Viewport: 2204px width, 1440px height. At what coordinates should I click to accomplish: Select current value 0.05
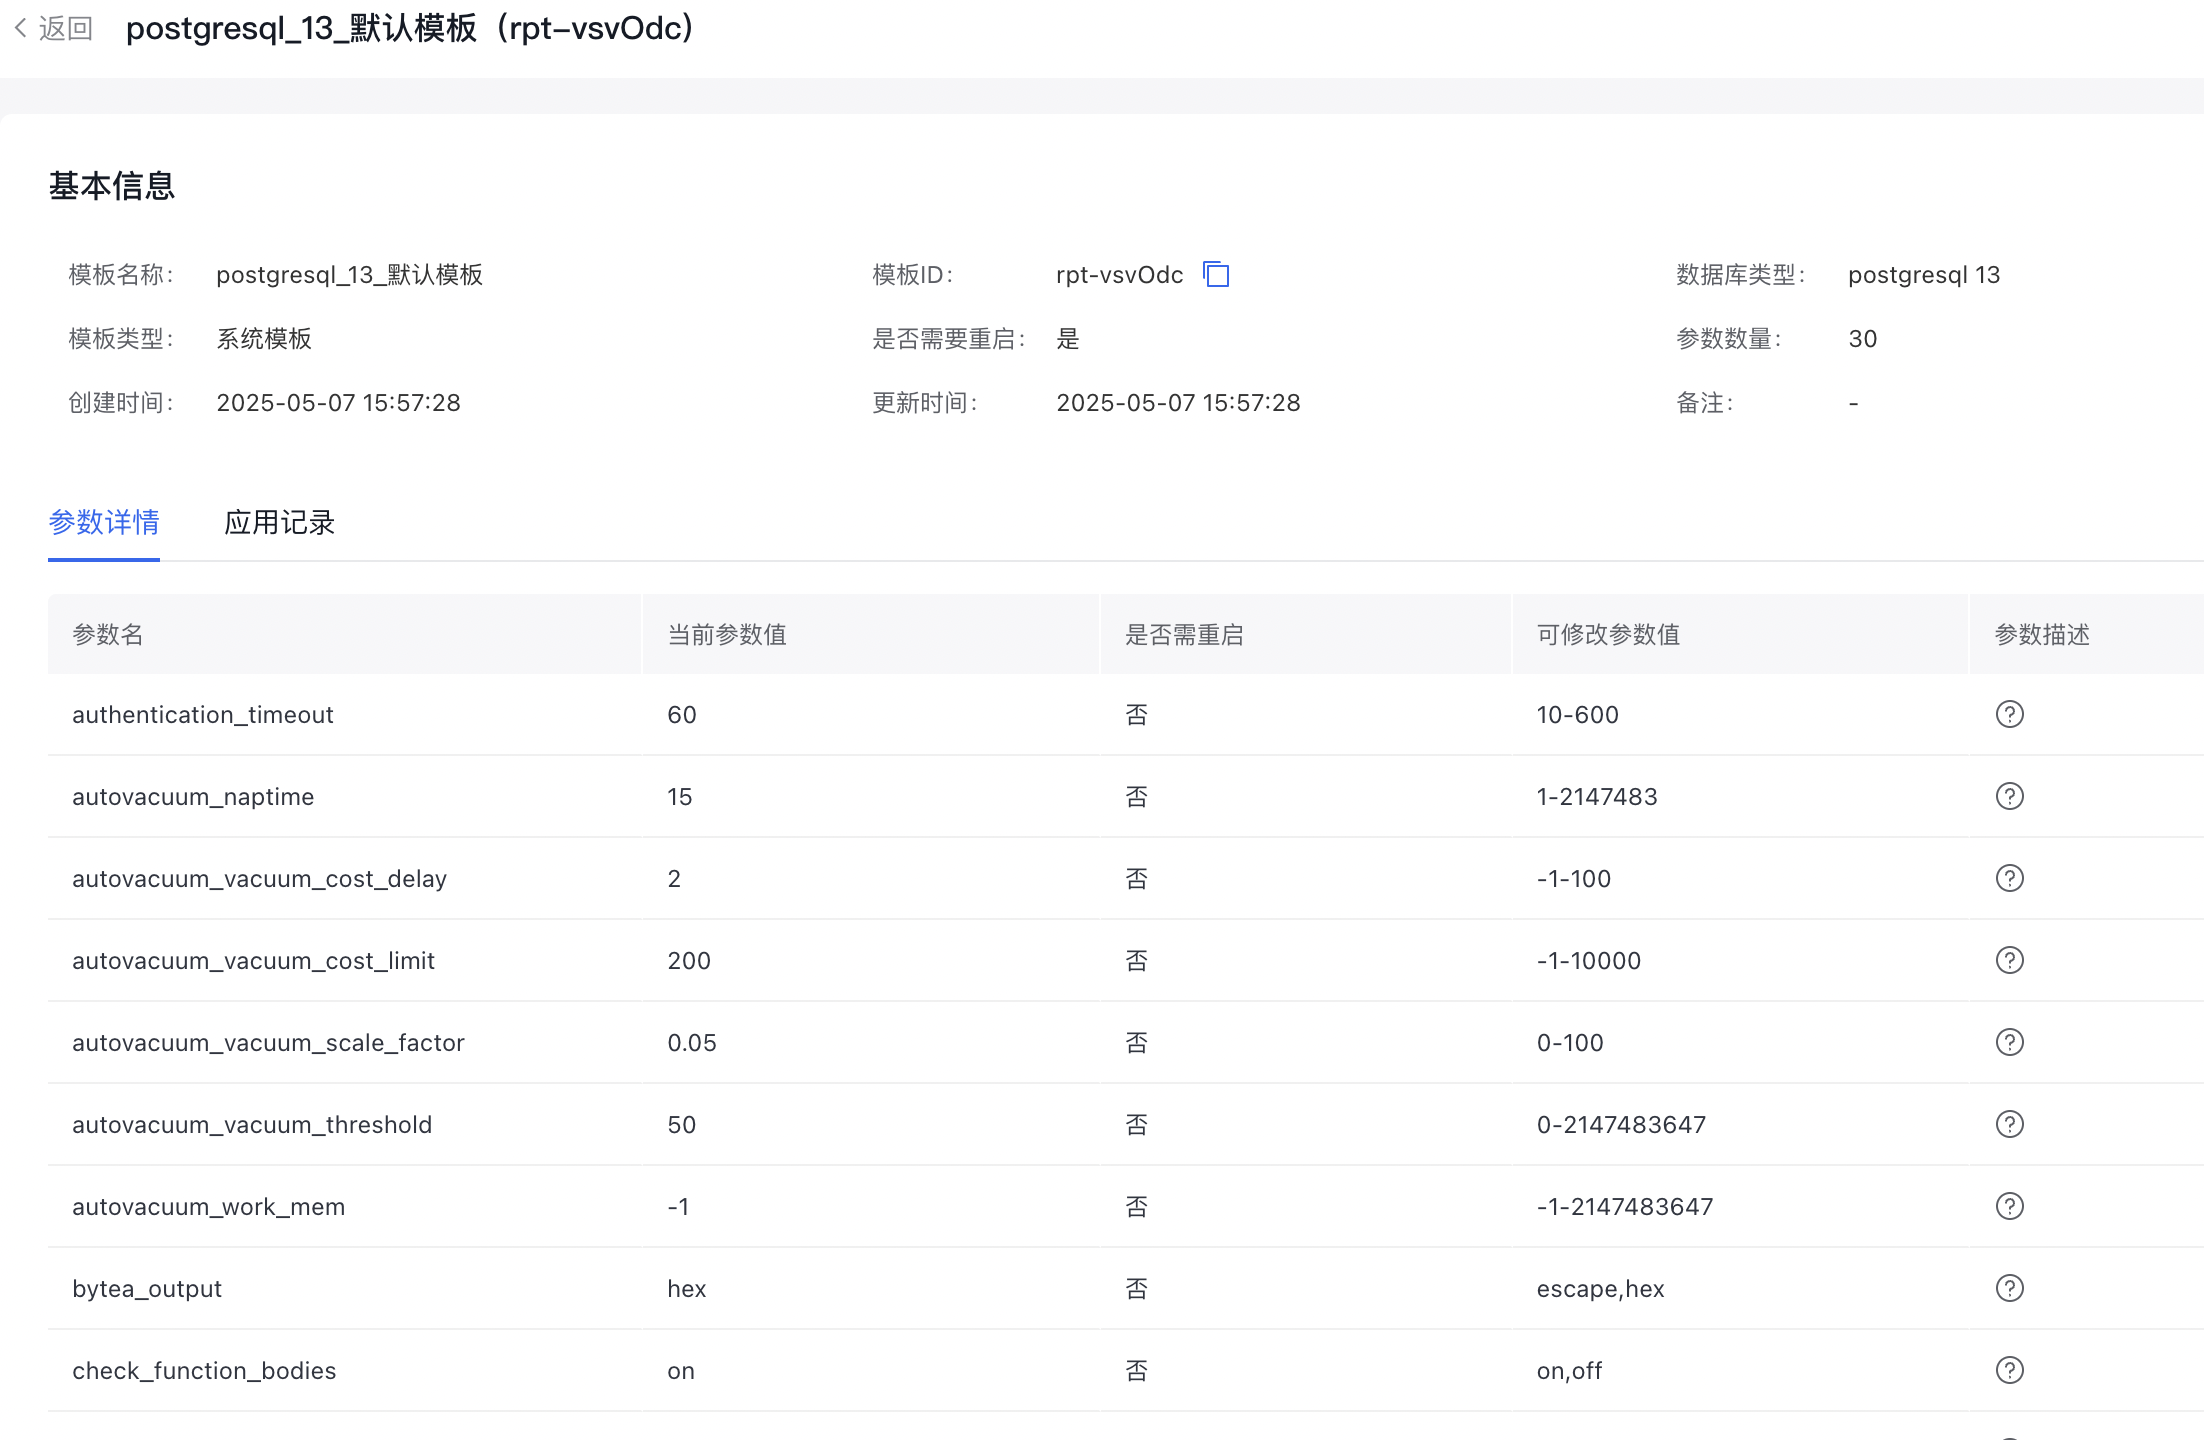(692, 1043)
